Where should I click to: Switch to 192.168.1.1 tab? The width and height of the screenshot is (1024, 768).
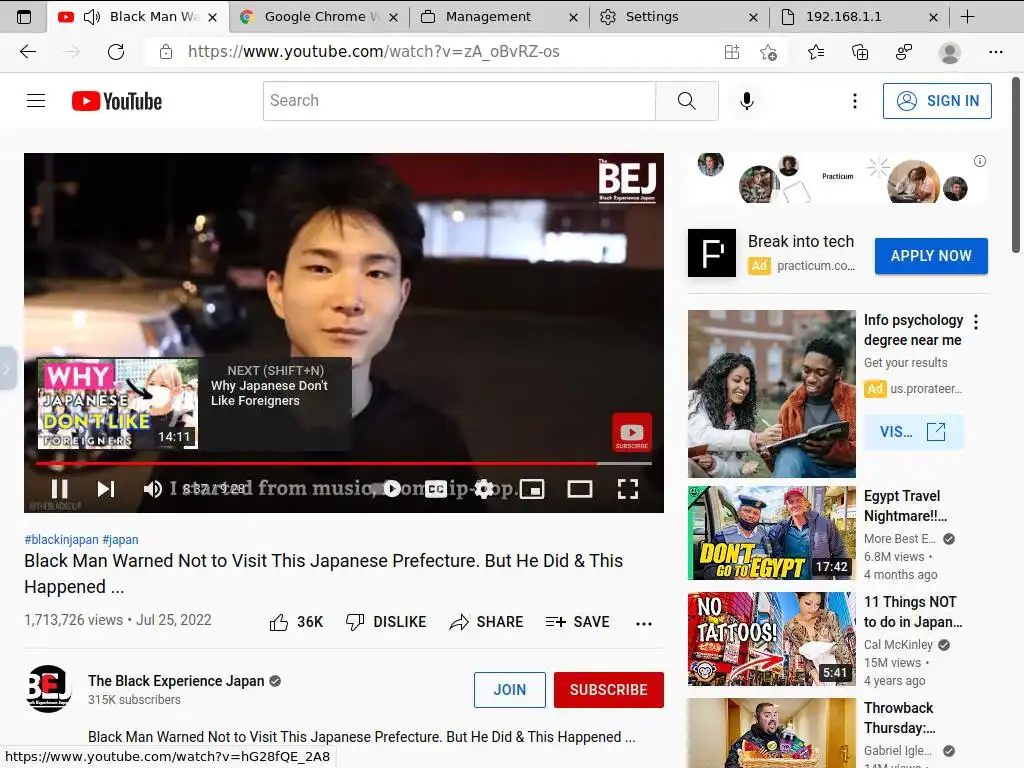(x=860, y=17)
